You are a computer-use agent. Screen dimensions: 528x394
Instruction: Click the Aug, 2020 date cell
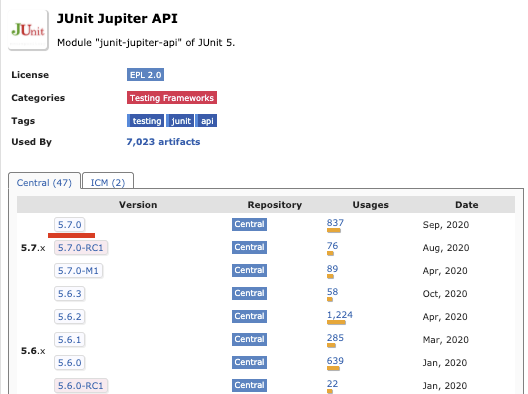pos(446,248)
